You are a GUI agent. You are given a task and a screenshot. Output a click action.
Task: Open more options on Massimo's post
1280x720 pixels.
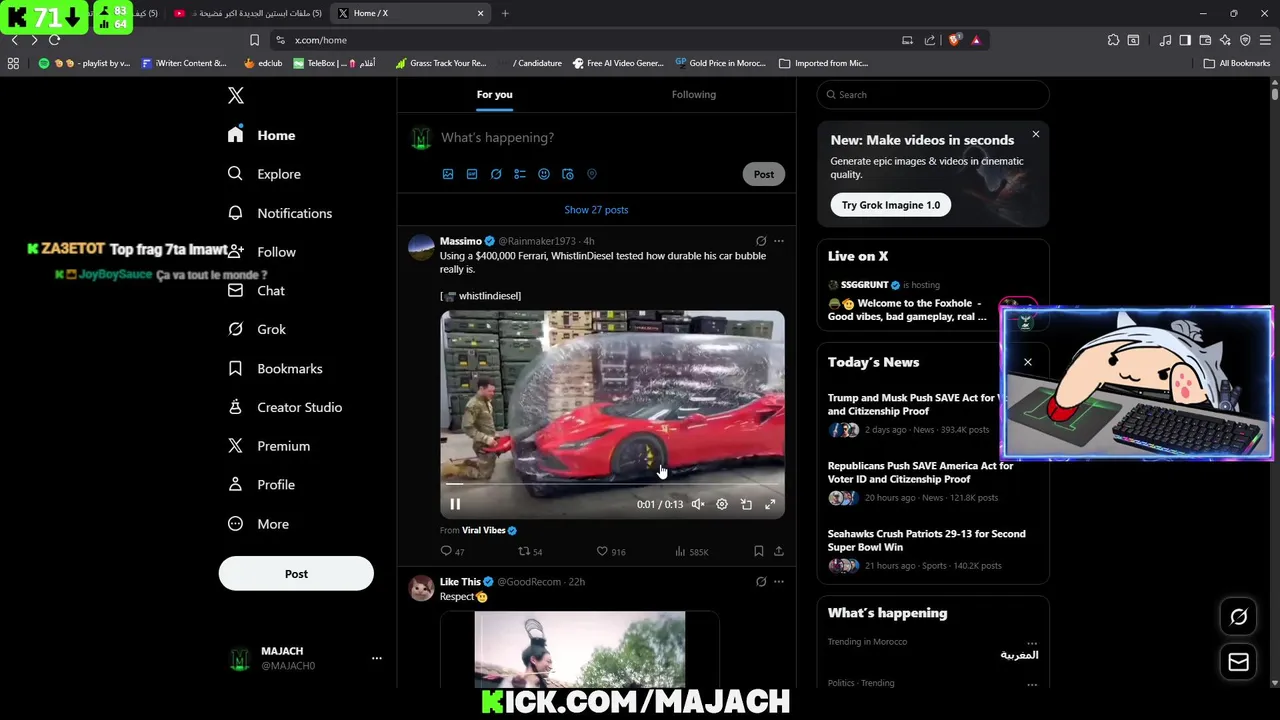(779, 241)
